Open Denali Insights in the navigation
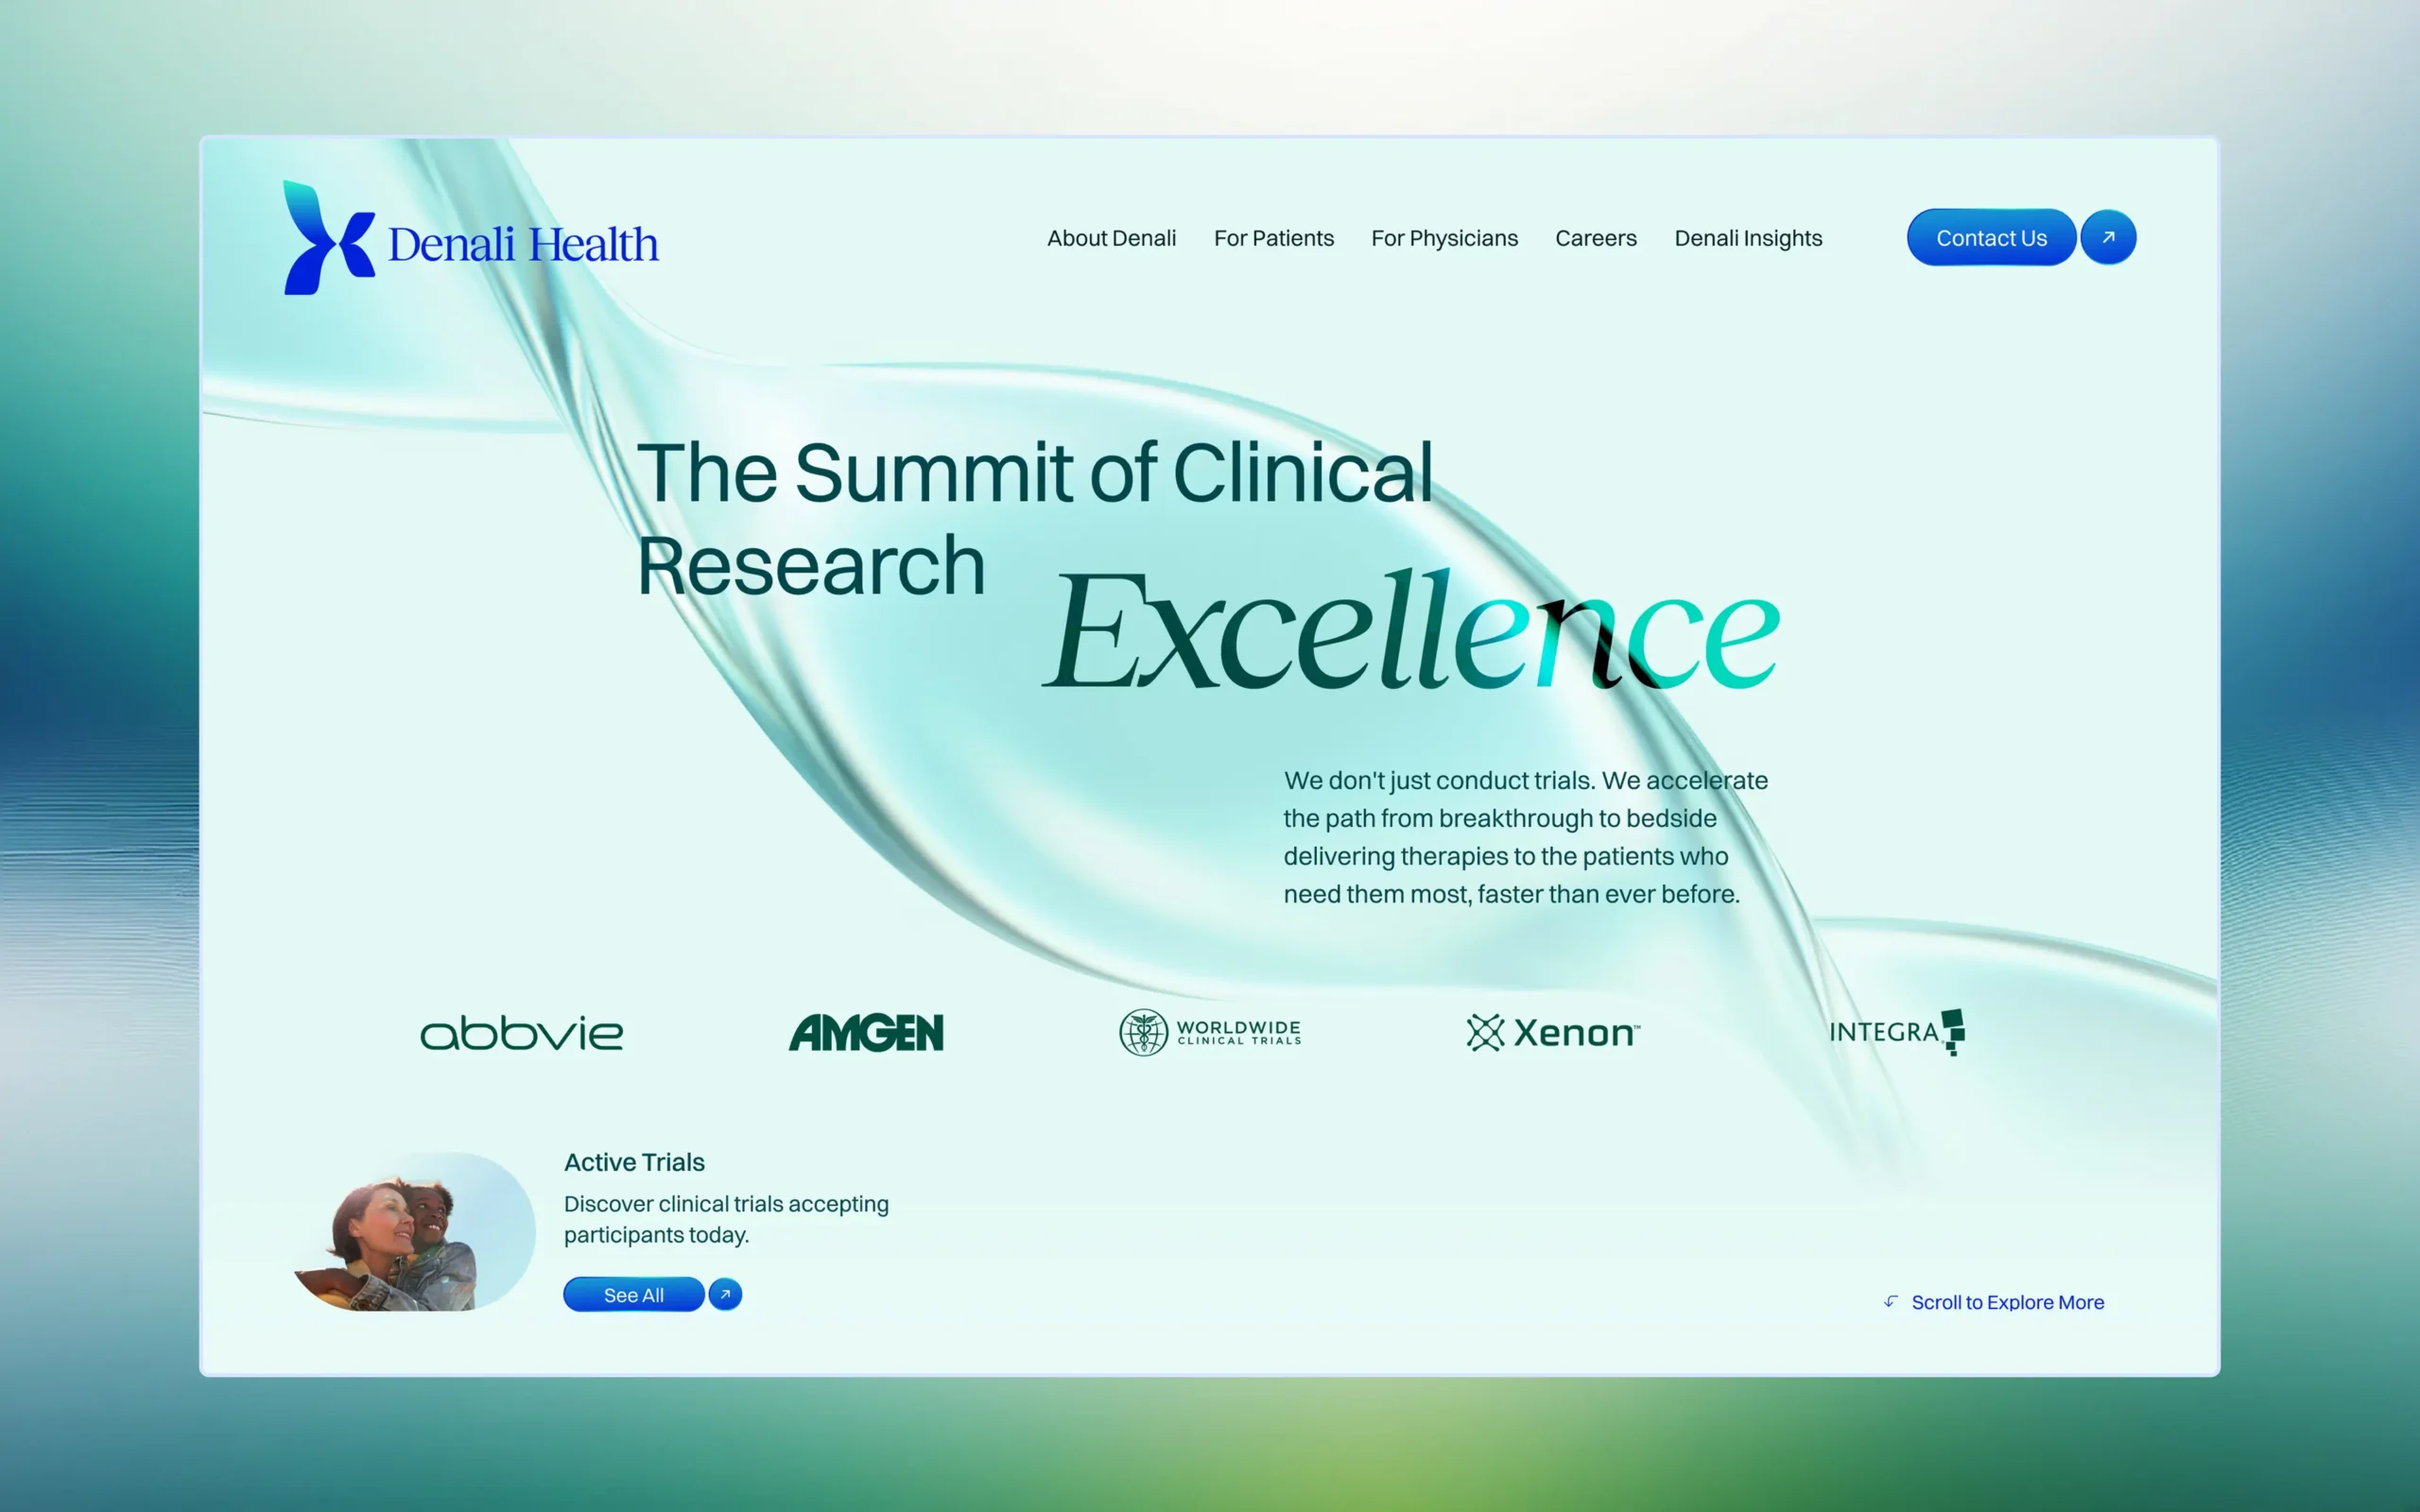Viewport: 2420px width, 1512px height. click(x=1748, y=238)
